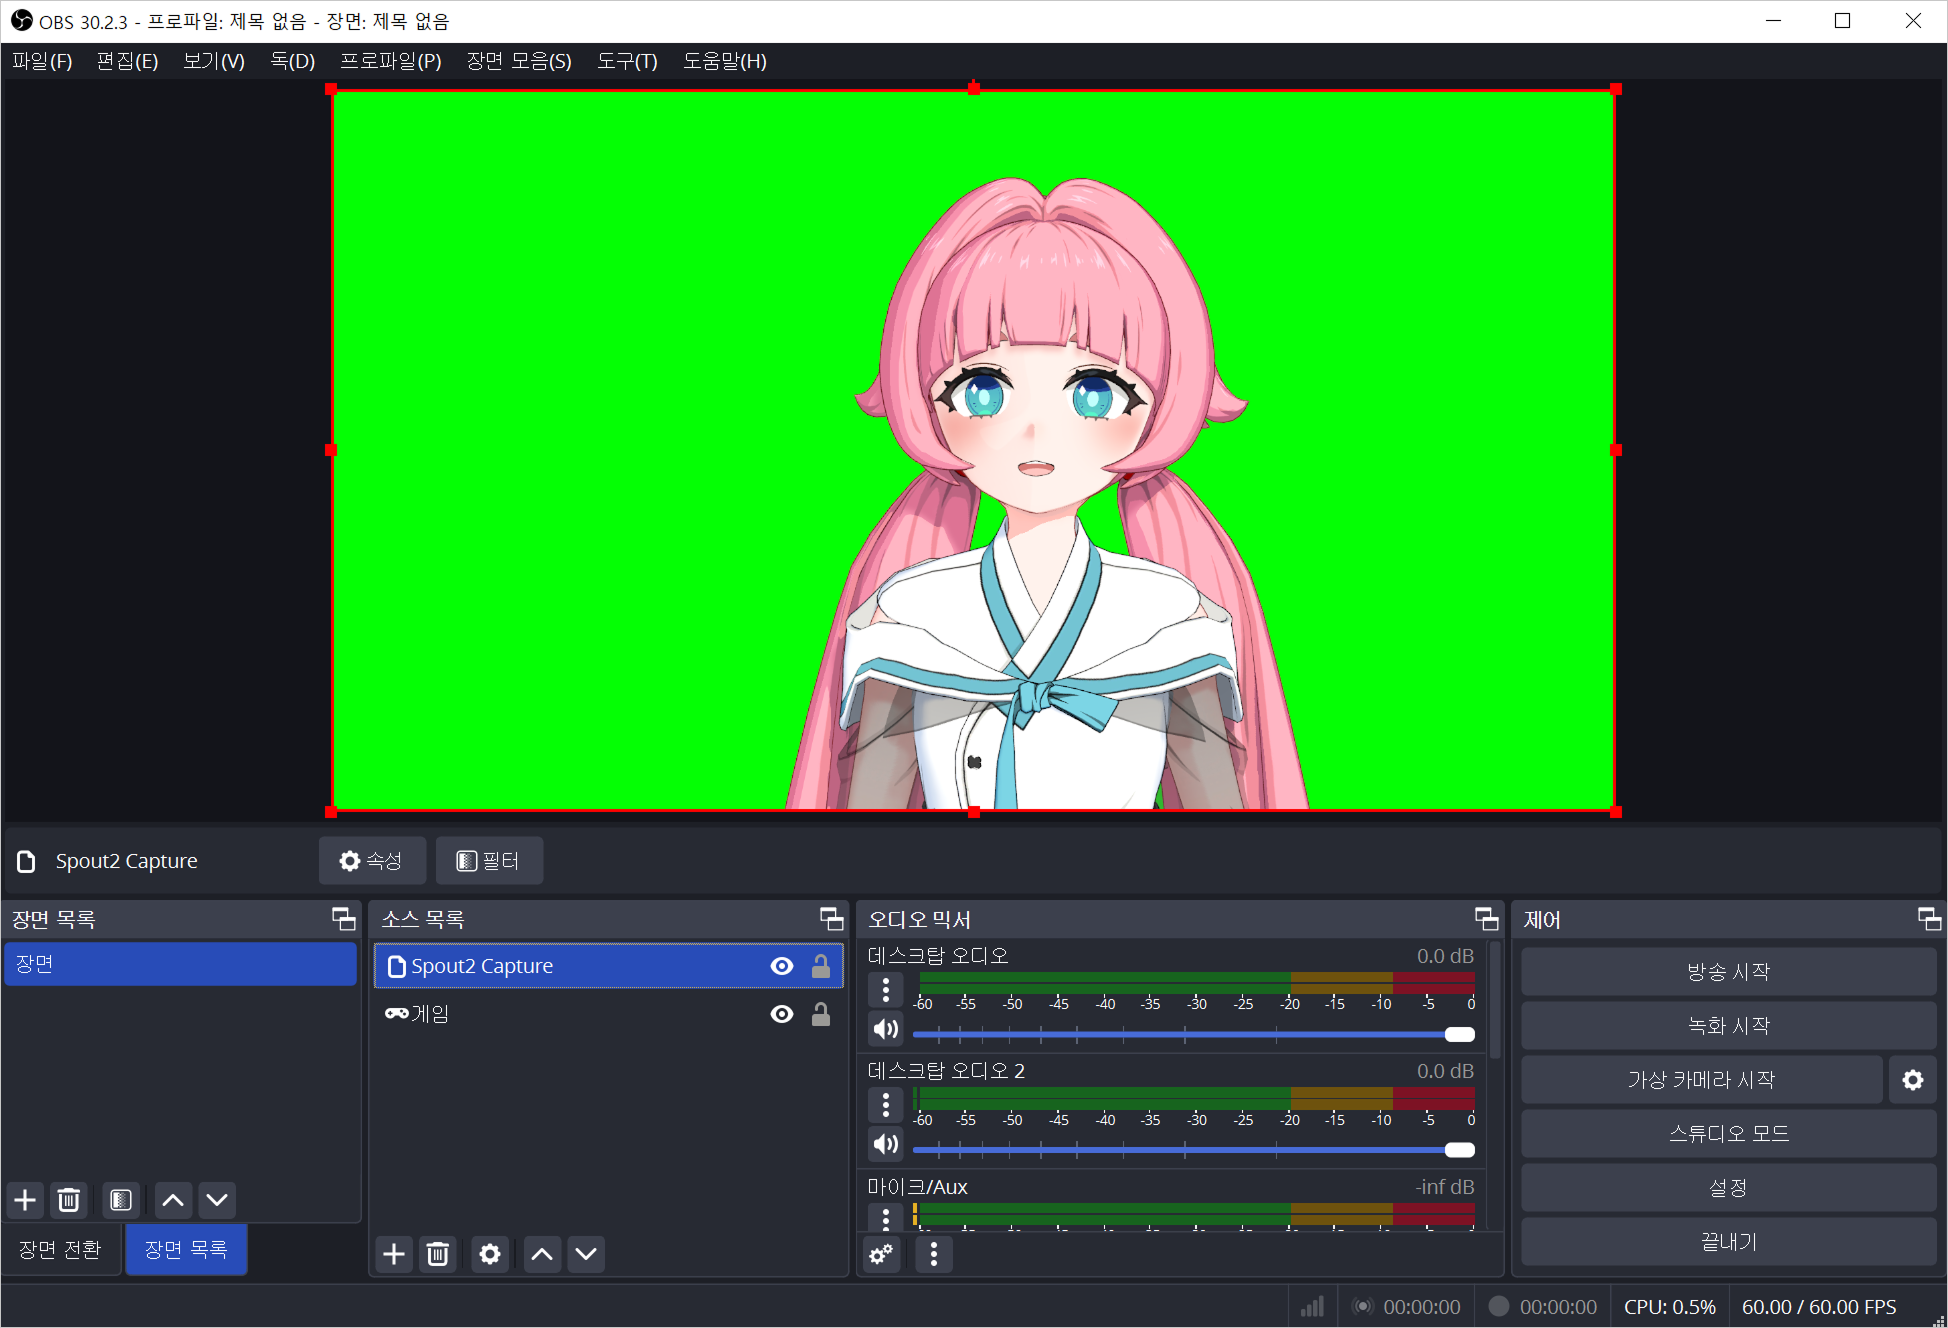Image resolution: width=1948 pixels, height=1328 pixels.
Task: Lock the 게임 source
Action: pos(820,1014)
